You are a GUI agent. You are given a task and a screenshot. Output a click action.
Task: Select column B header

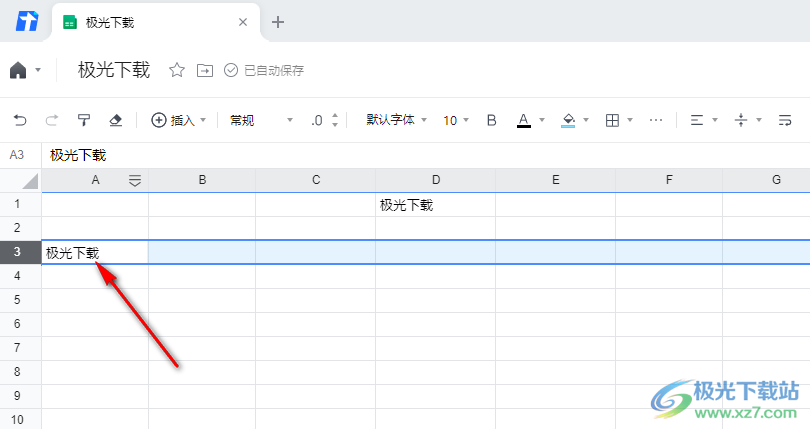[x=202, y=180]
